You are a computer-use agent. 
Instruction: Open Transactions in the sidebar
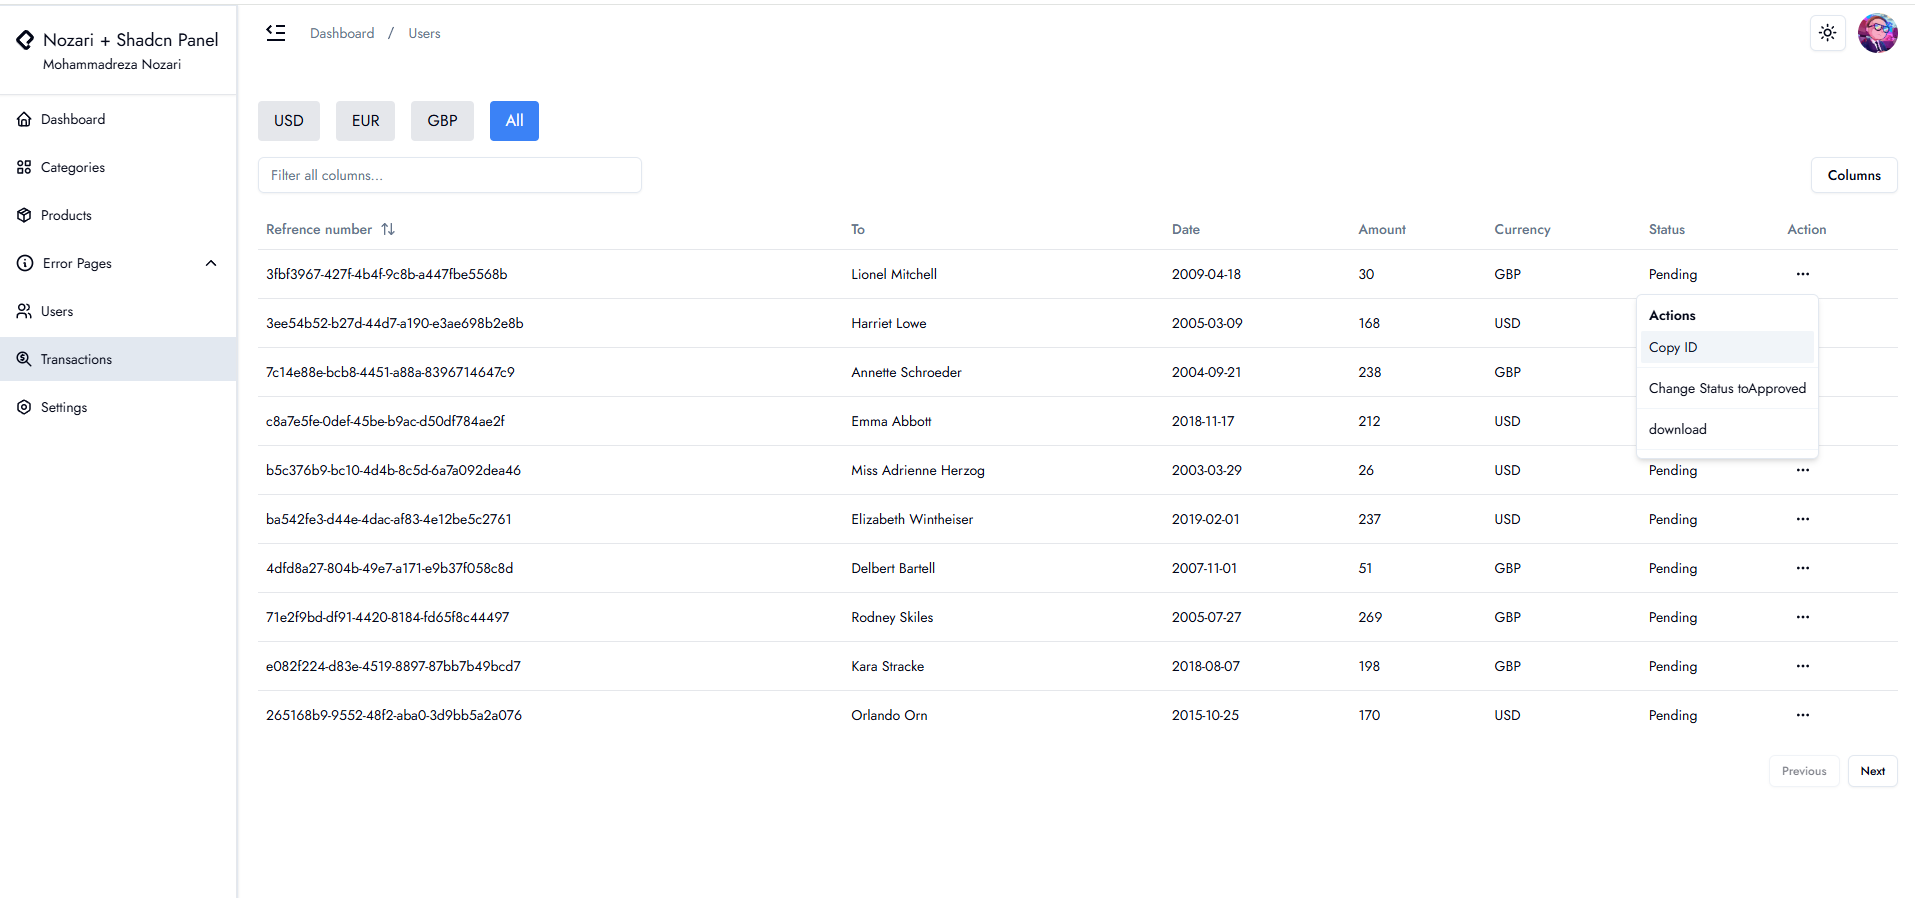118,359
